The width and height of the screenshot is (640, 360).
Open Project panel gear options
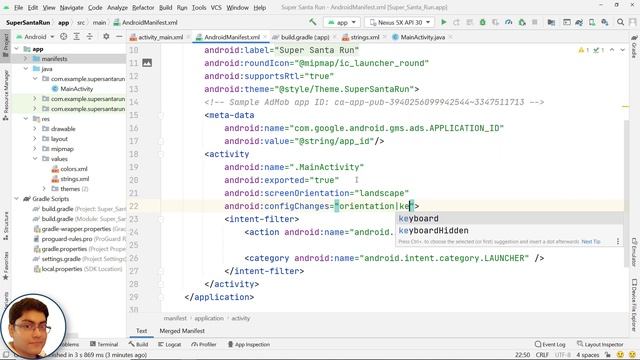click(x=106, y=37)
